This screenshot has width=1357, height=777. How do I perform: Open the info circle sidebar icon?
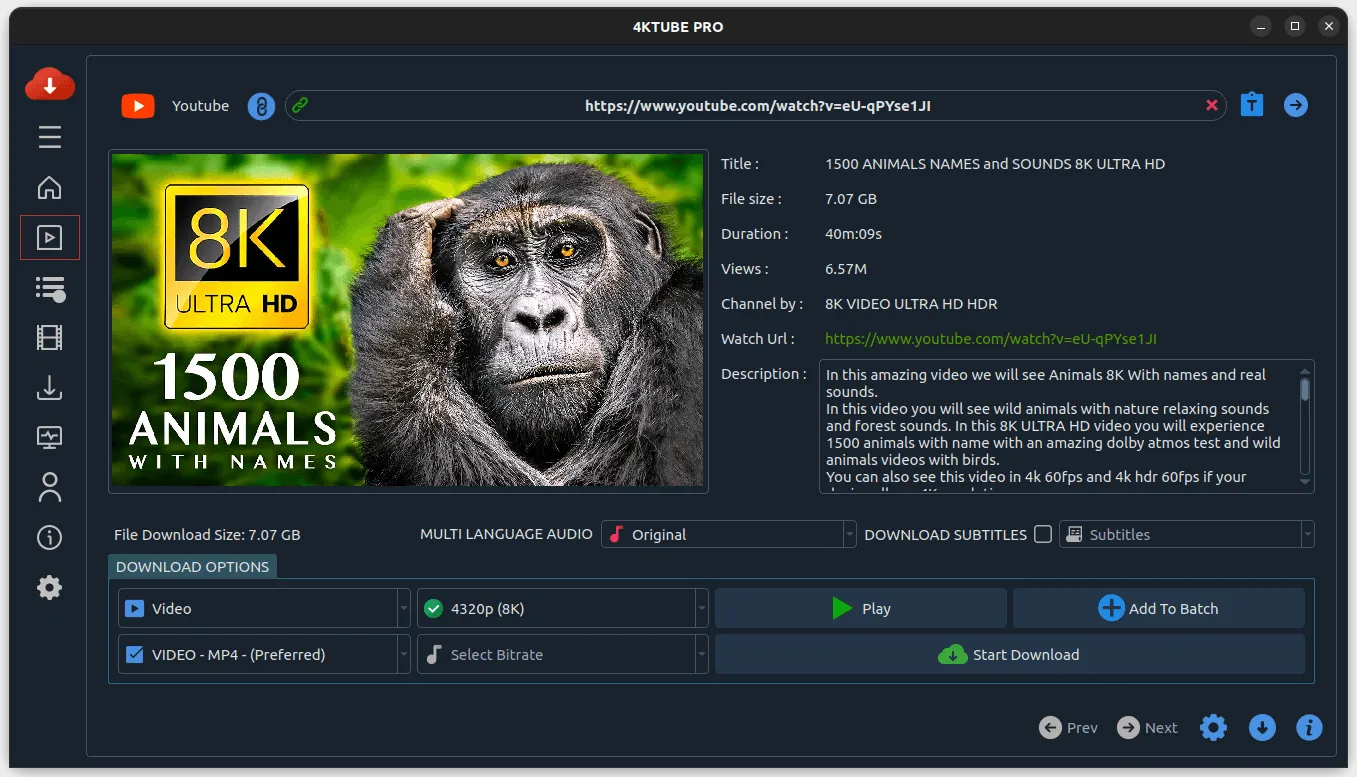[x=50, y=538]
